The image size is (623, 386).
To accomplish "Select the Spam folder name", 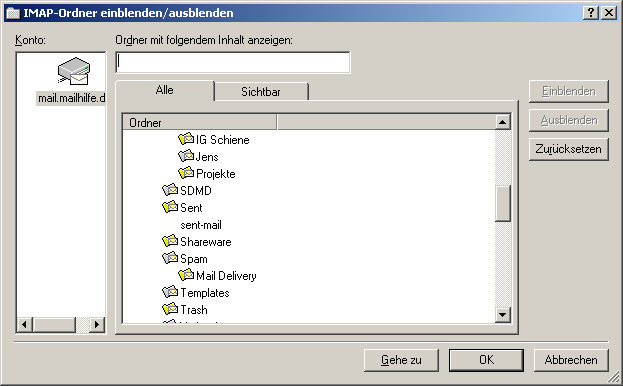I will coord(193,259).
